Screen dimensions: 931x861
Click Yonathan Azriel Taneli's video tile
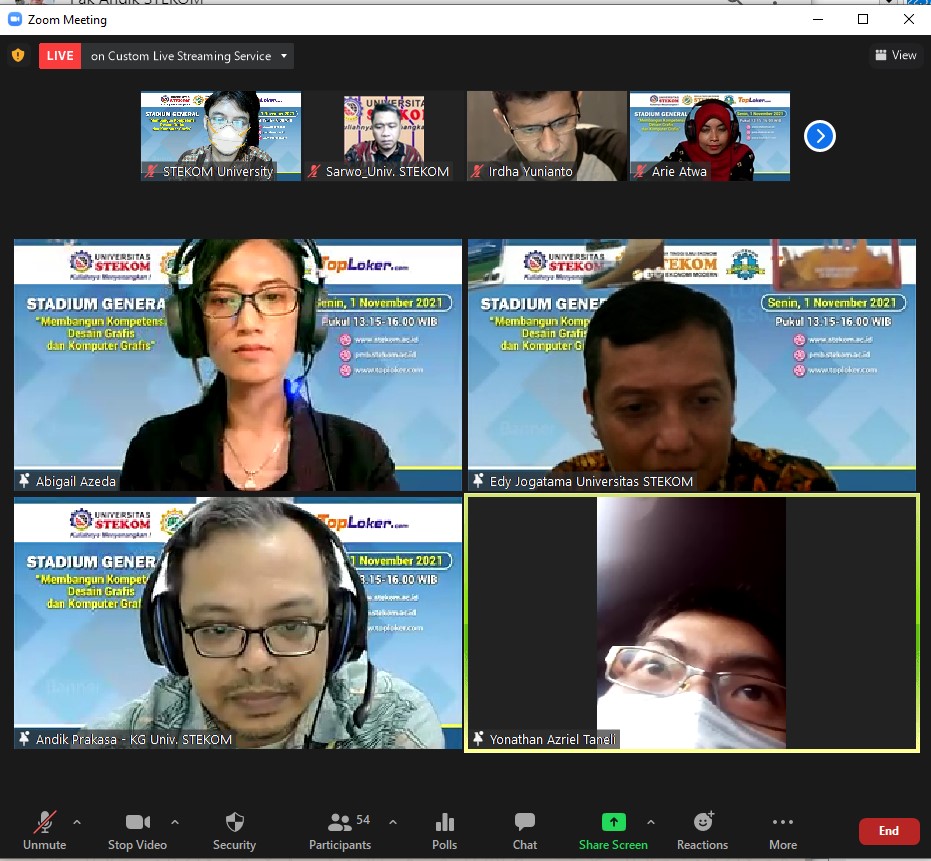coord(692,623)
